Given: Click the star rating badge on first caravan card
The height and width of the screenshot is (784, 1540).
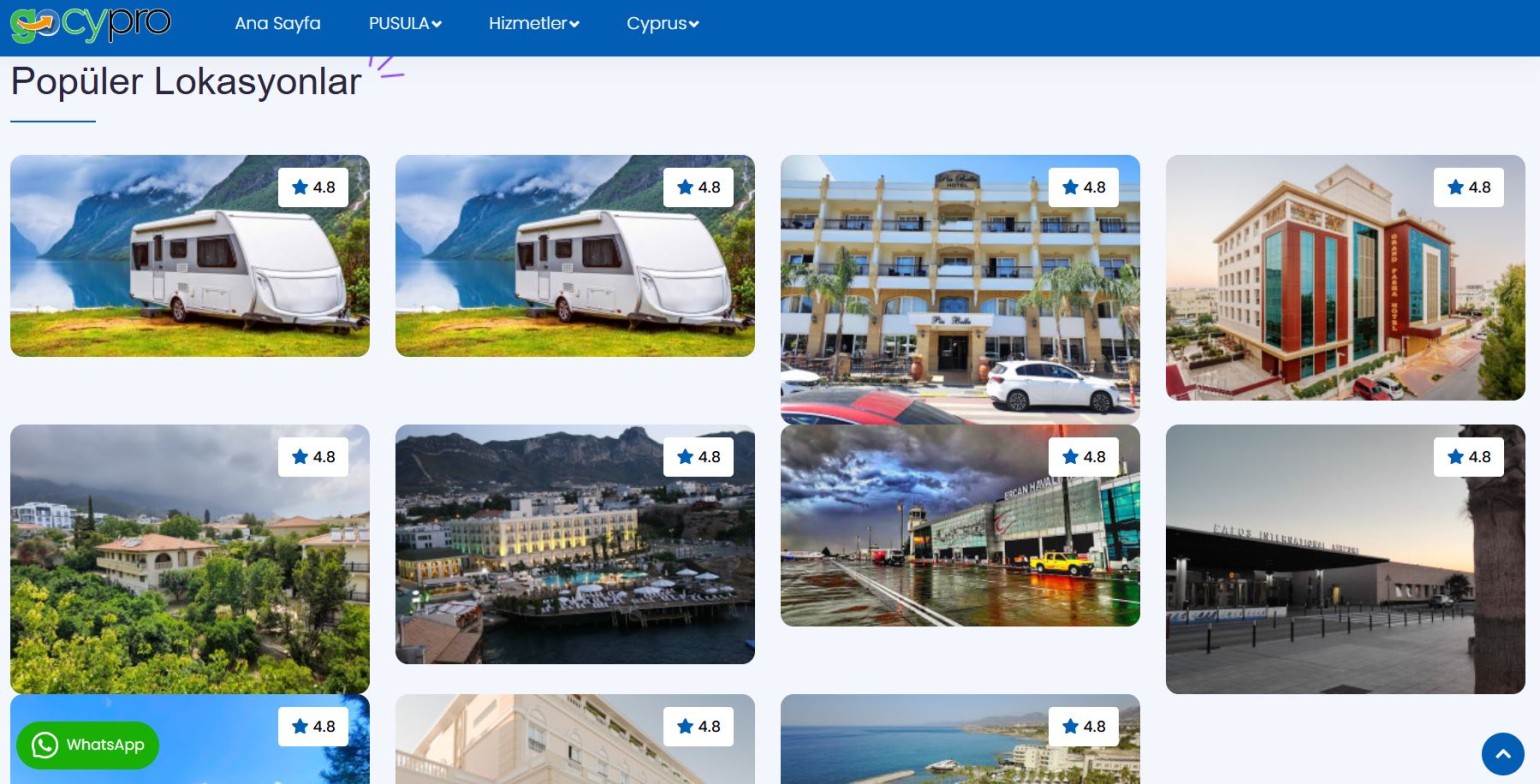Looking at the screenshot, I should click(x=313, y=187).
